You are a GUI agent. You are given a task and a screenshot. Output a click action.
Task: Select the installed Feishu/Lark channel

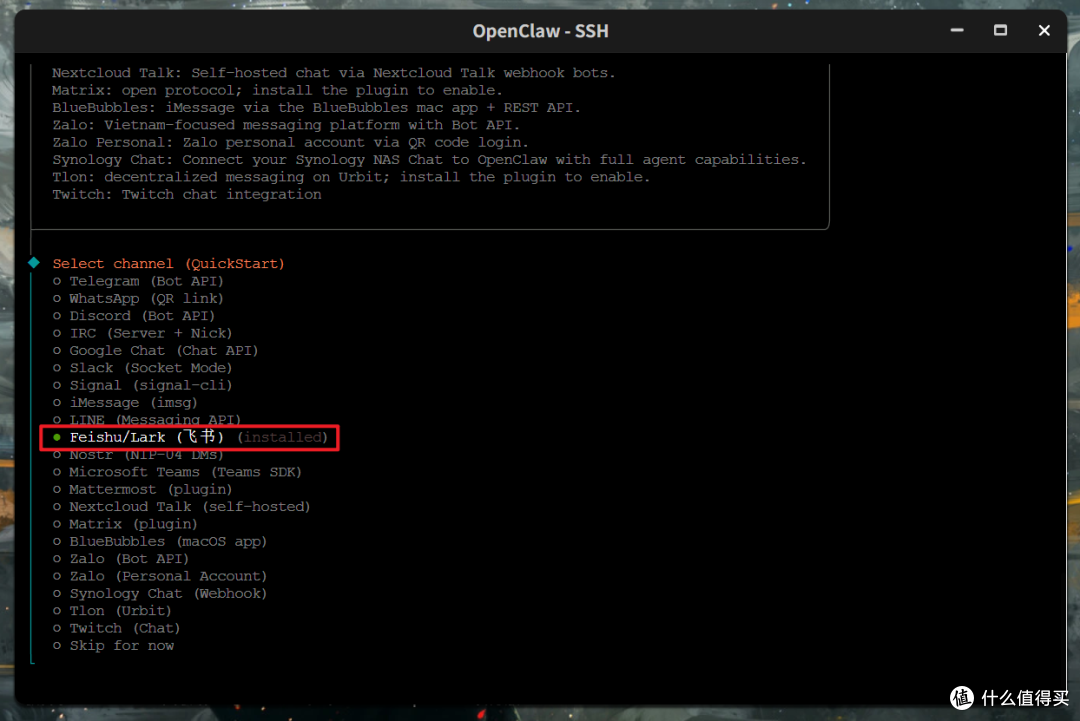point(190,437)
